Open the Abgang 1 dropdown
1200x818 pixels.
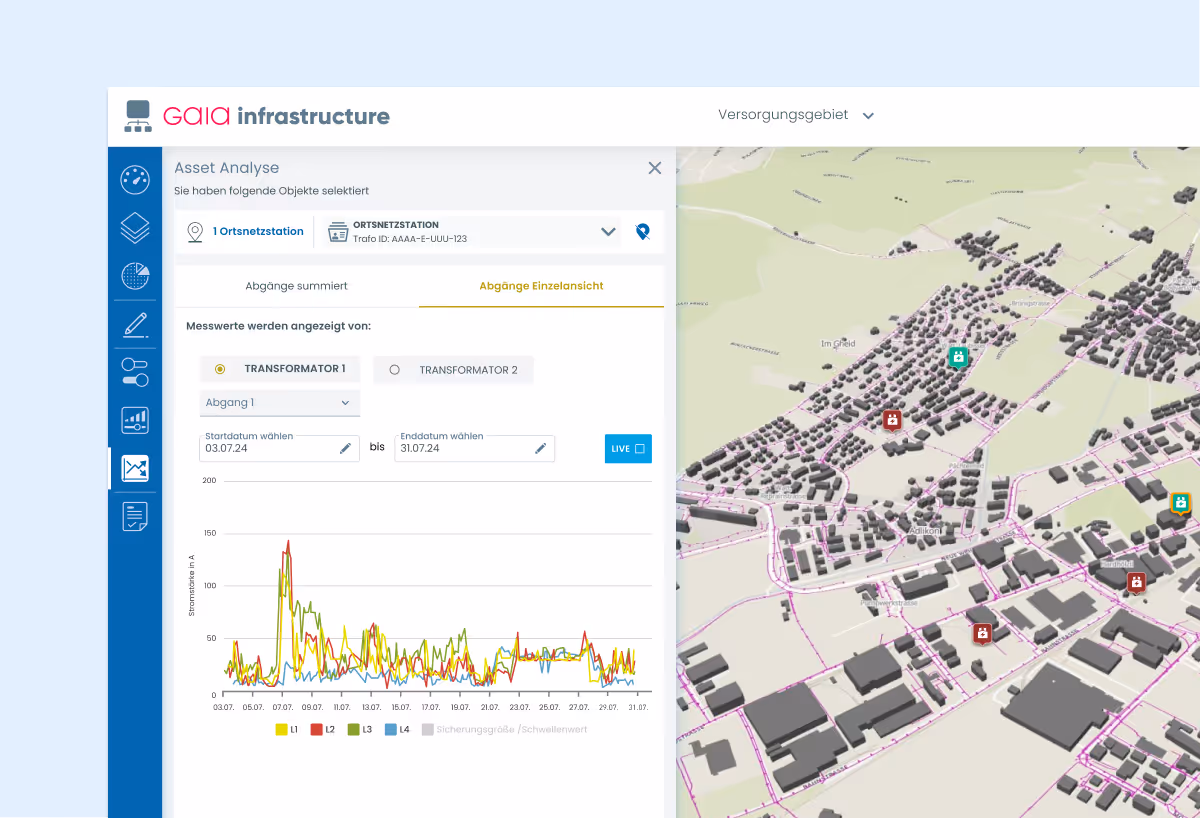click(279, 403)
